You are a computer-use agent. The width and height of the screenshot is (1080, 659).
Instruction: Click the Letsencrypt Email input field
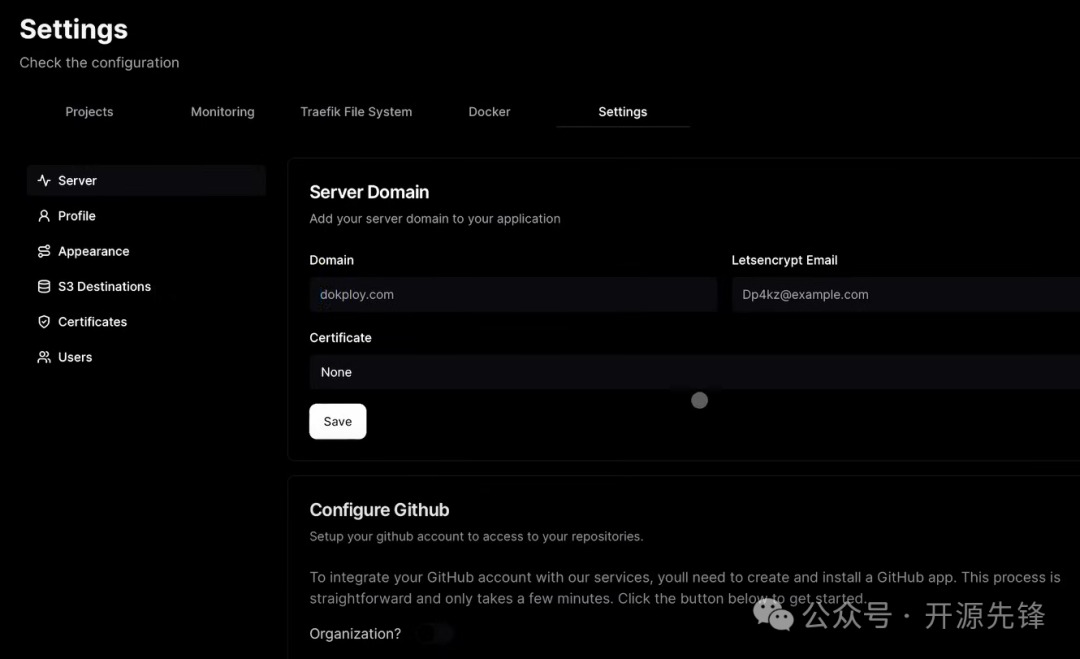coord(906,295)
